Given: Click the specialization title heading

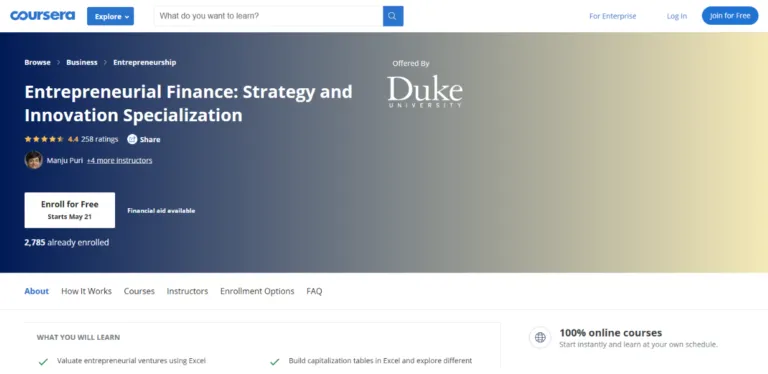Looking at the screenshot, I should [189, 103].
